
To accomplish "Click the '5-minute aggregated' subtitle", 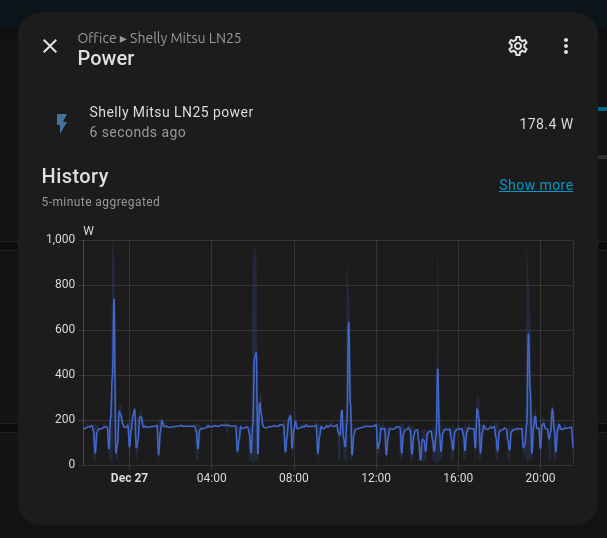I will point(100,201).
